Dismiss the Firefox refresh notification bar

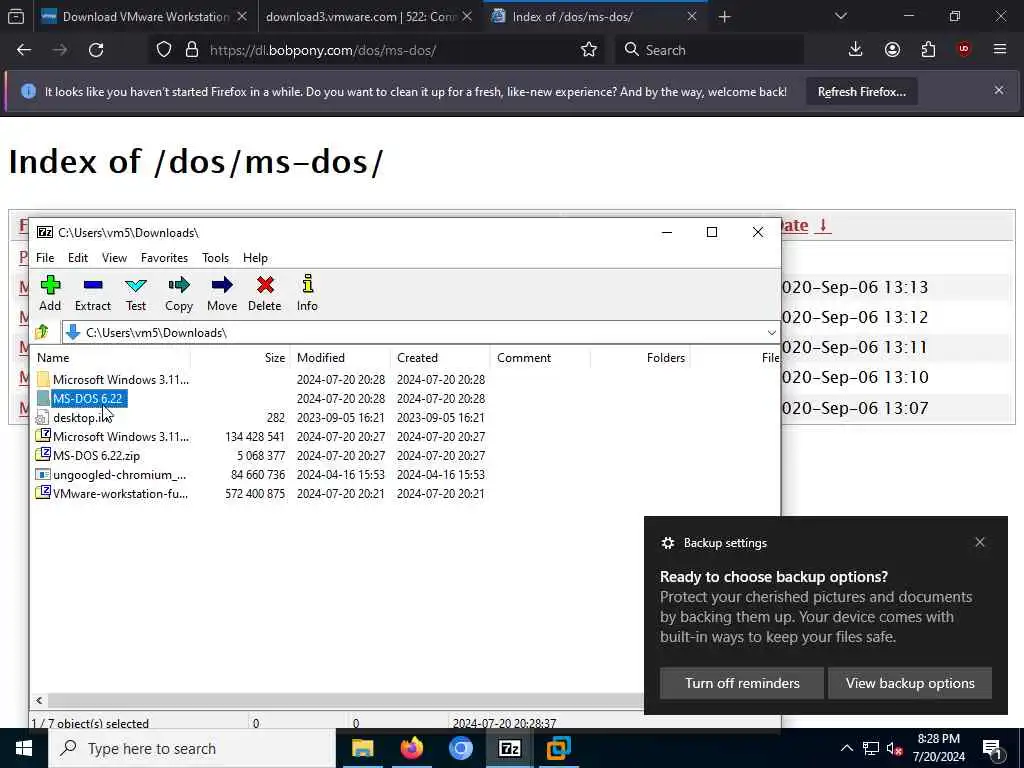pyautogui.click(x=999, y=90)
